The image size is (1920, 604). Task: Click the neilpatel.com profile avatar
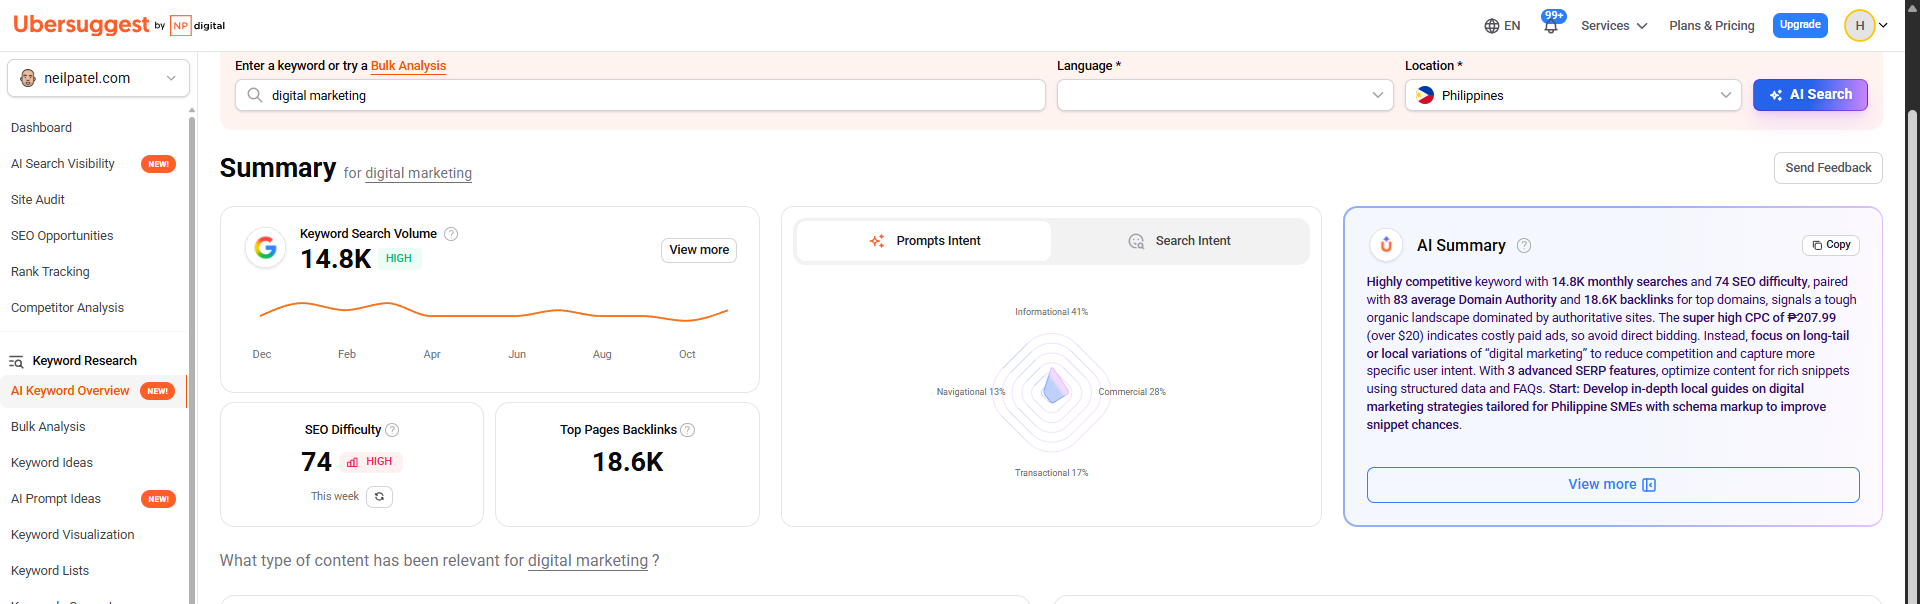pos(28,78)
